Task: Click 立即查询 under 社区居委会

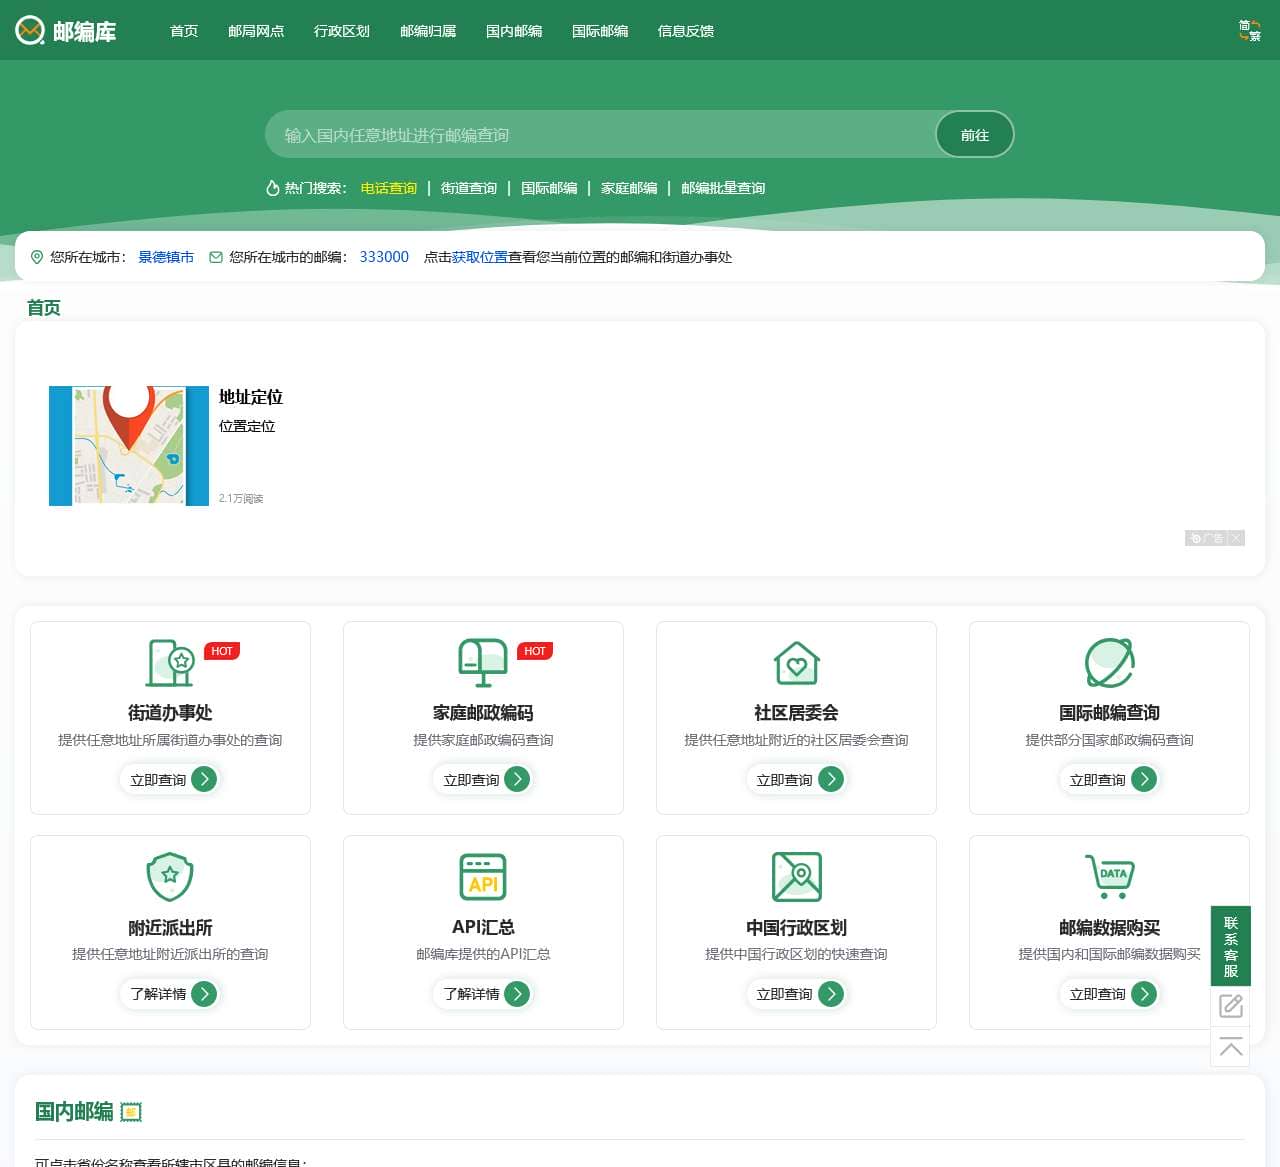Action: [x=797, y=779]
